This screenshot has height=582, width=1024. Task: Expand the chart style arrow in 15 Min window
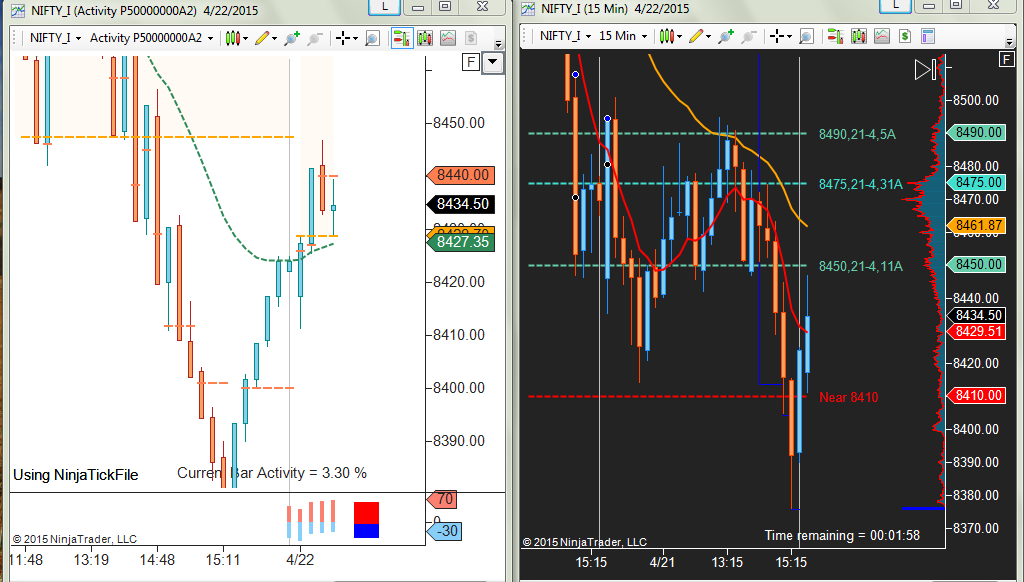(x=679, y=37)
